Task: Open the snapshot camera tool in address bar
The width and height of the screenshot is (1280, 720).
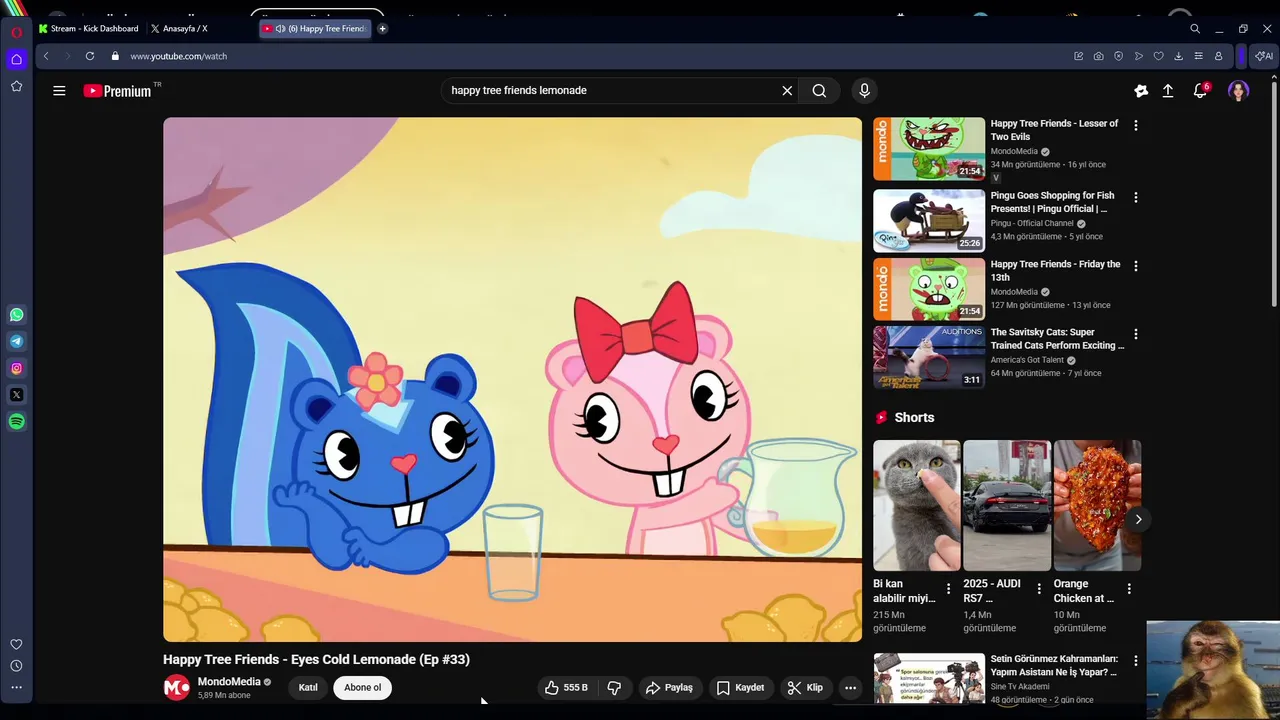Action: point(1098,56)
